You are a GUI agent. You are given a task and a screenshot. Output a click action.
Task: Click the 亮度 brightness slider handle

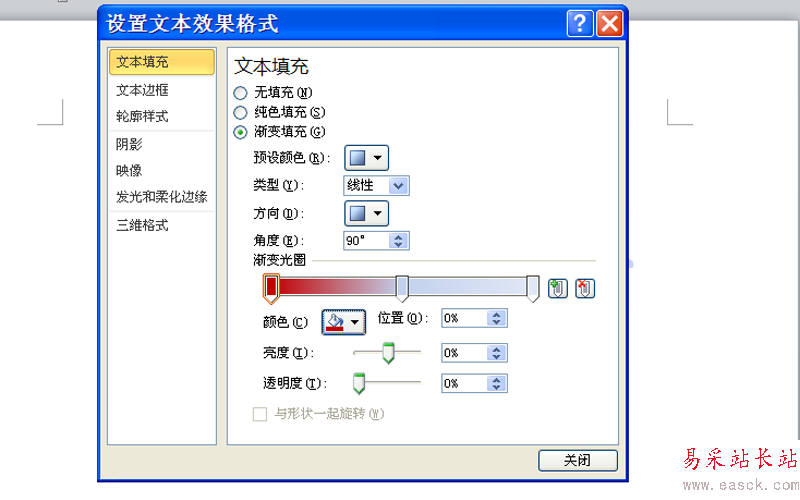click(388, 353)
